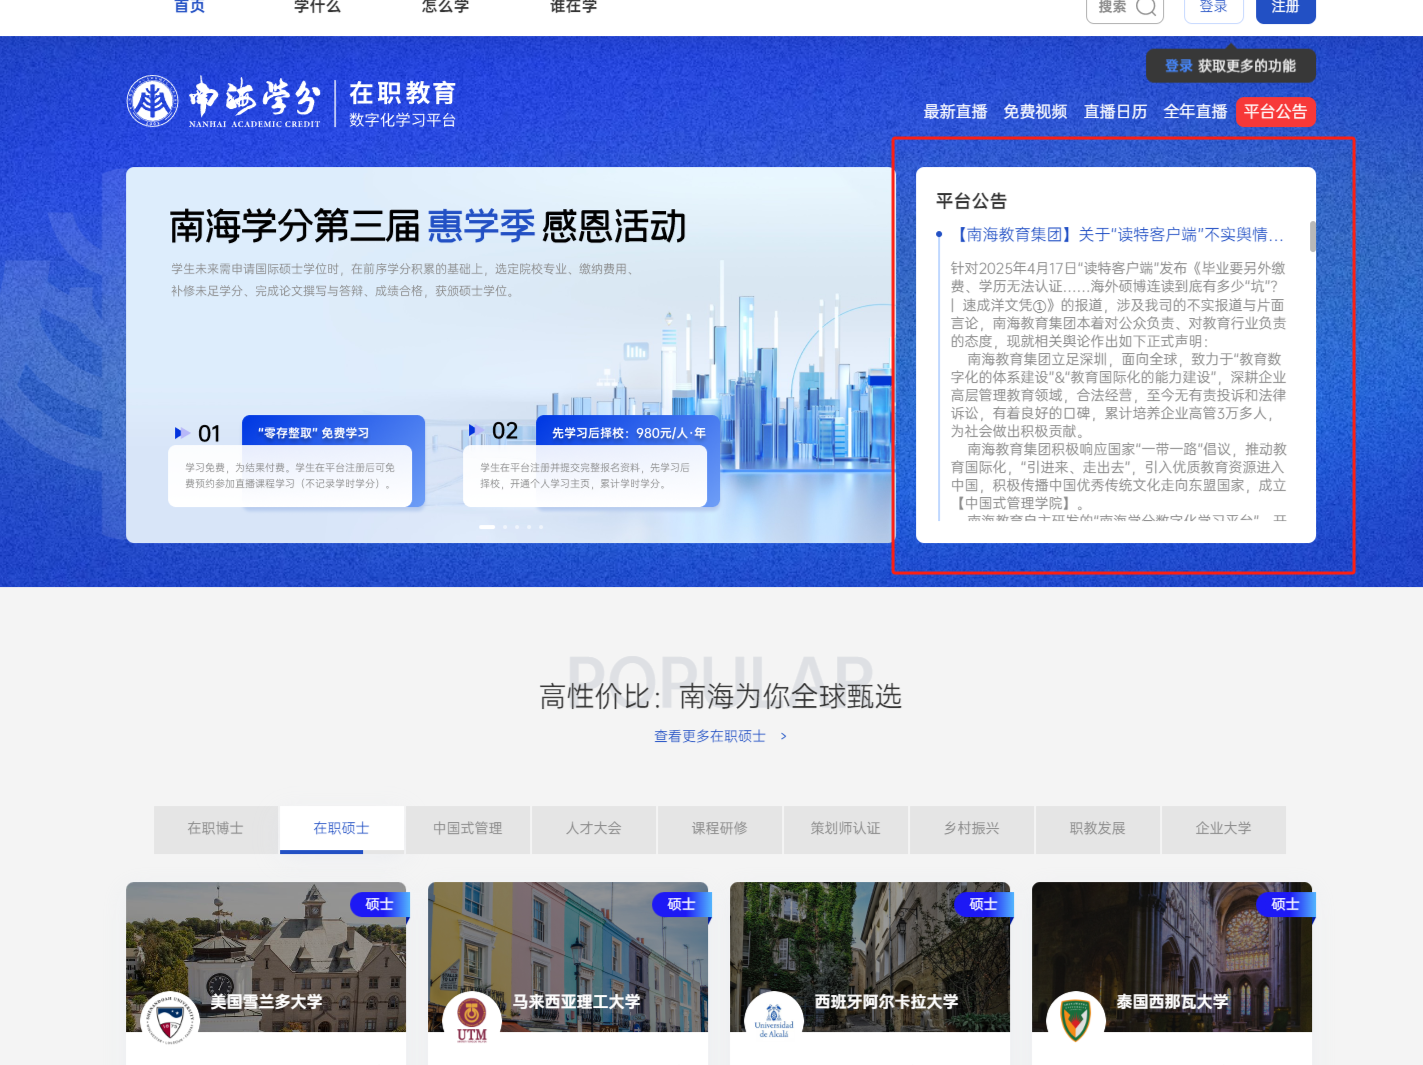Click 硕士 badge on 西班牙阿尔卡拉大学 card
The width and height of the screenshot is (1423, 1065).
coord(984,904)
